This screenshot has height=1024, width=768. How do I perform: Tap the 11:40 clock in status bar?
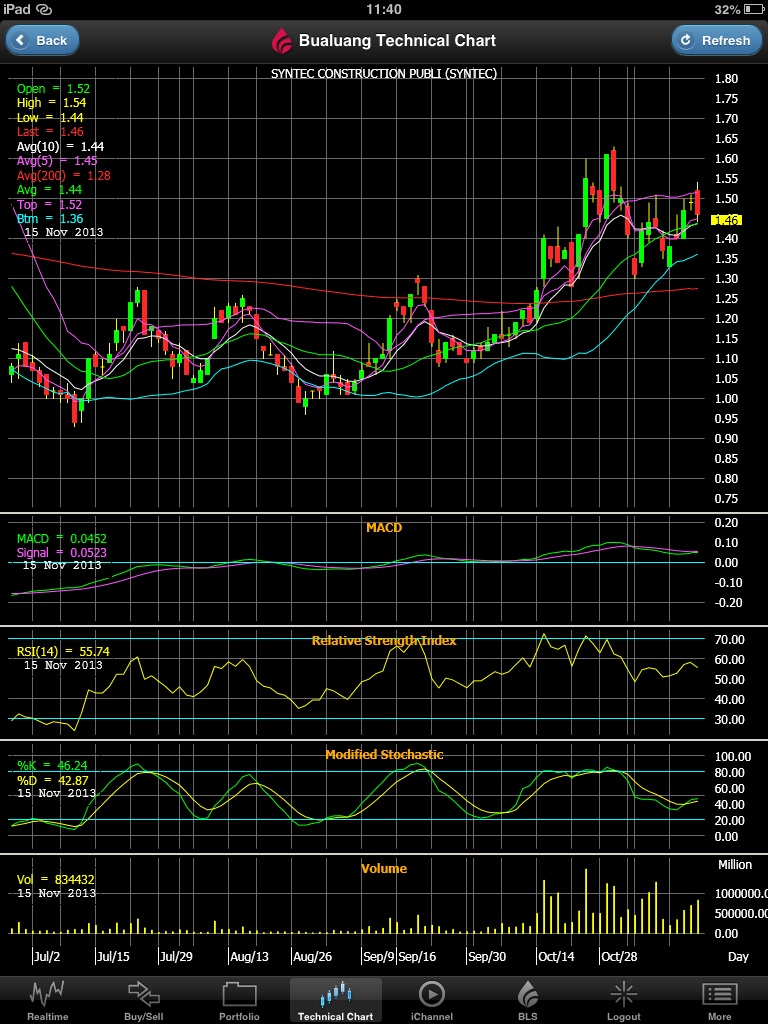[384, 9]
